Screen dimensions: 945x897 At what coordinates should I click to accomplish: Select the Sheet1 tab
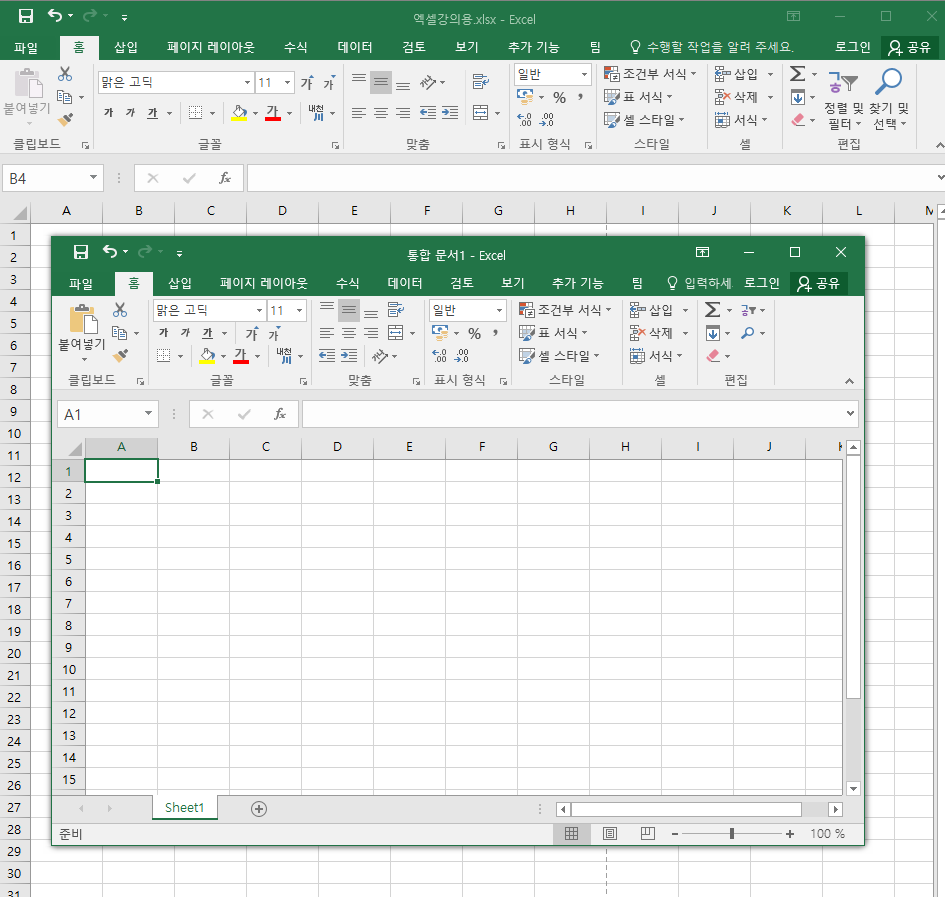pyautogui.click(x=184, y=808)
